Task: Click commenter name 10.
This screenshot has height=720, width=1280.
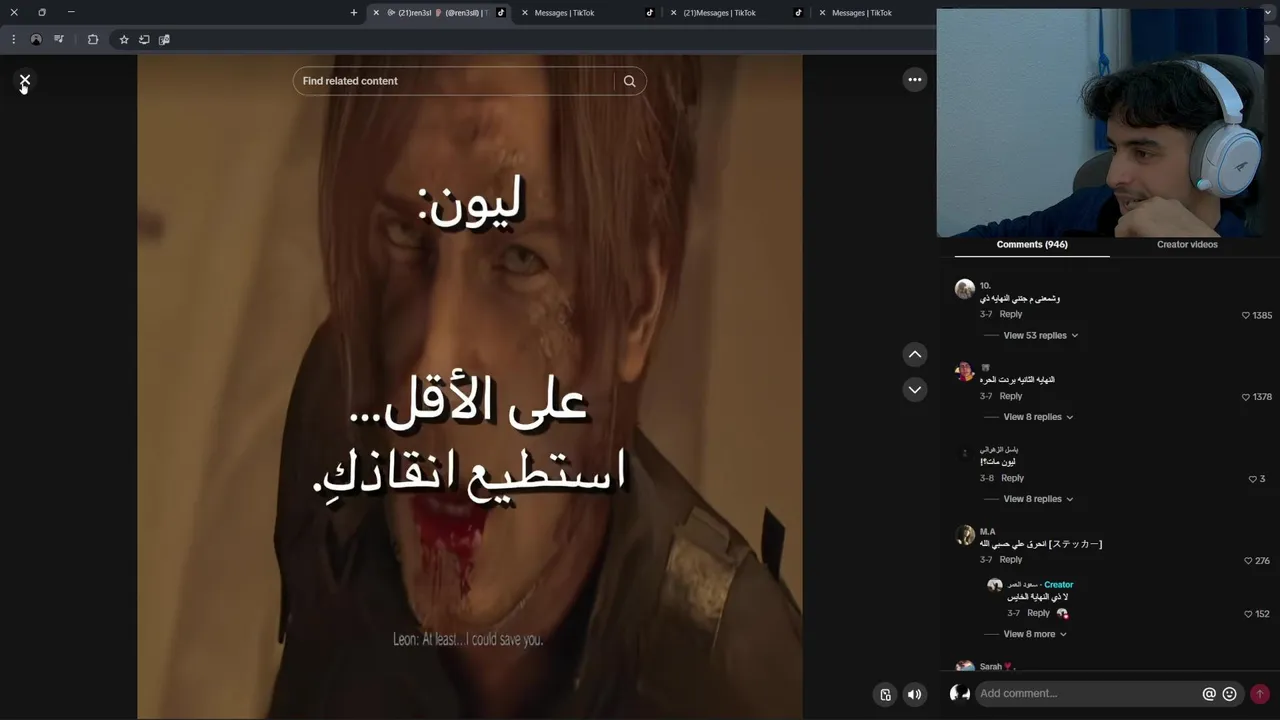Action: (985, 286)
